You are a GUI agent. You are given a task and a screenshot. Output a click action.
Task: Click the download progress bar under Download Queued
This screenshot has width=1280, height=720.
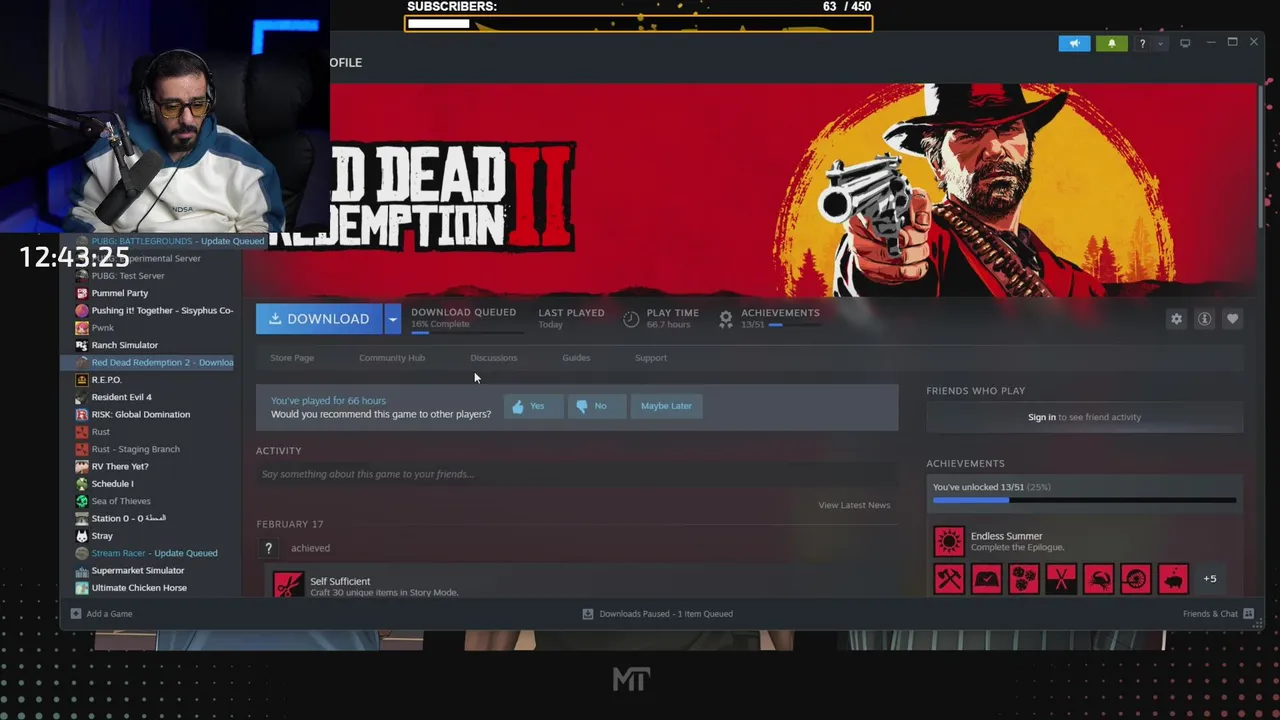[x=467, y=332]
